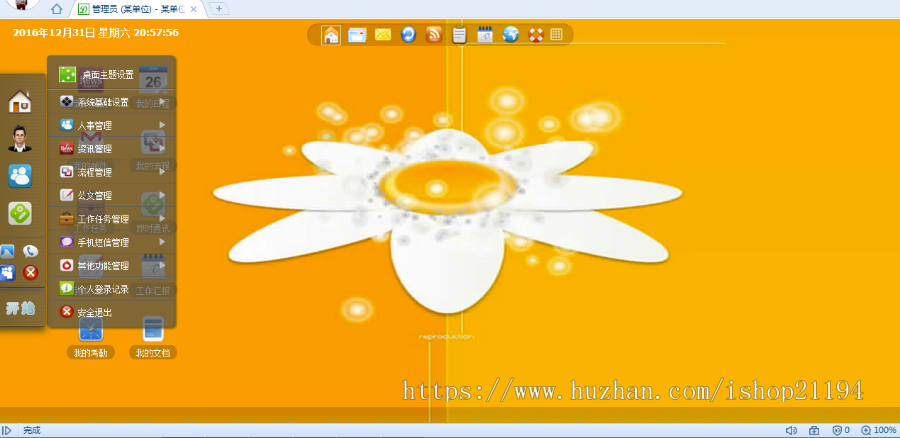
Task: Open 我的考勤 desktop shortcut
Action: tap(91, 338)
